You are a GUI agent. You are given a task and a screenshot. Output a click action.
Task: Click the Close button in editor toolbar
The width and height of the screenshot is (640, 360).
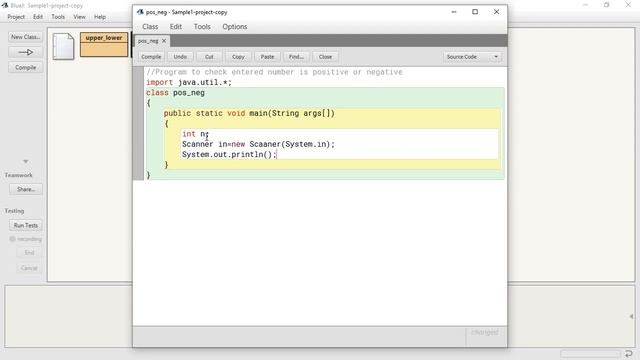coord(325,57)
